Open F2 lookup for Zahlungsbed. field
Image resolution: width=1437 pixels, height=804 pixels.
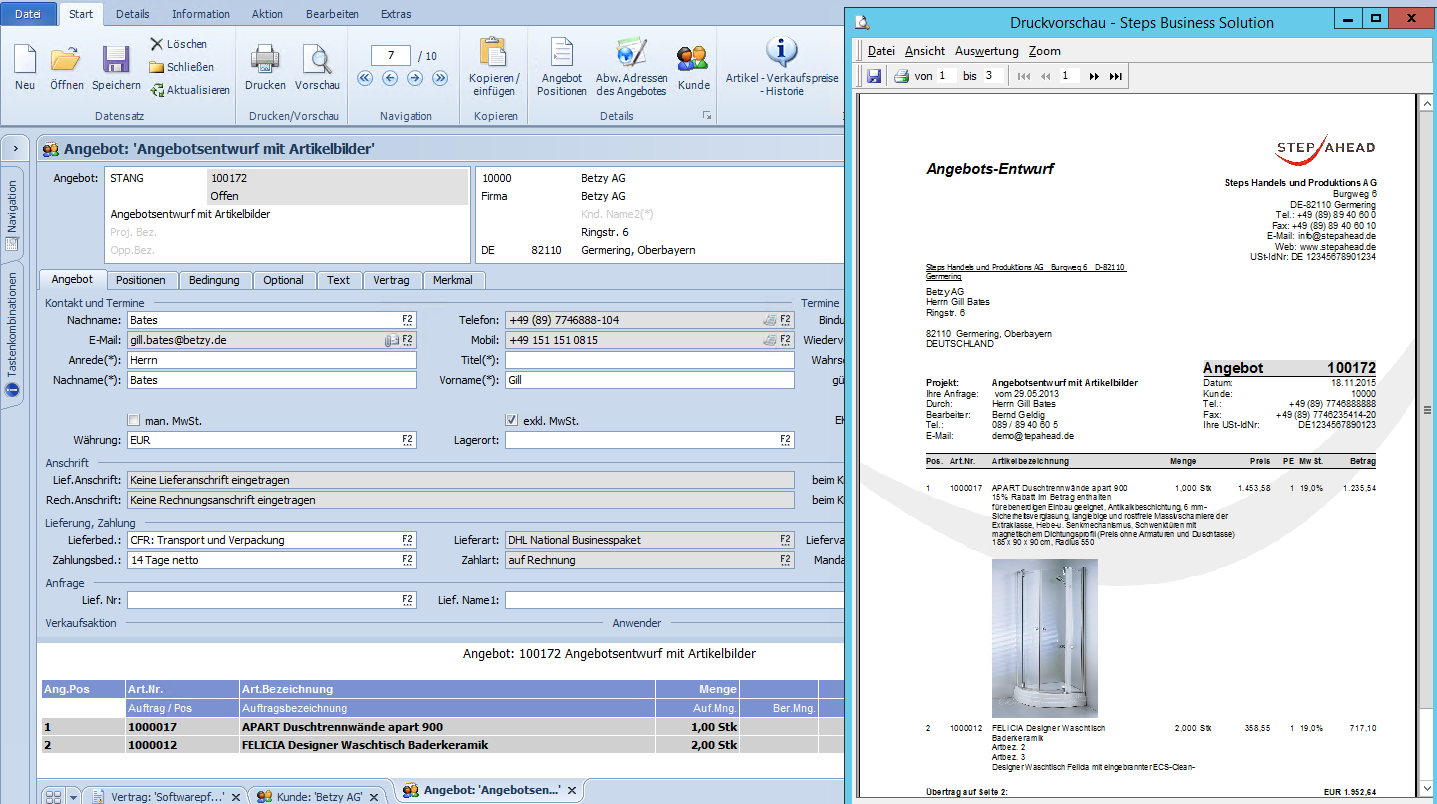tap(408, 560)
